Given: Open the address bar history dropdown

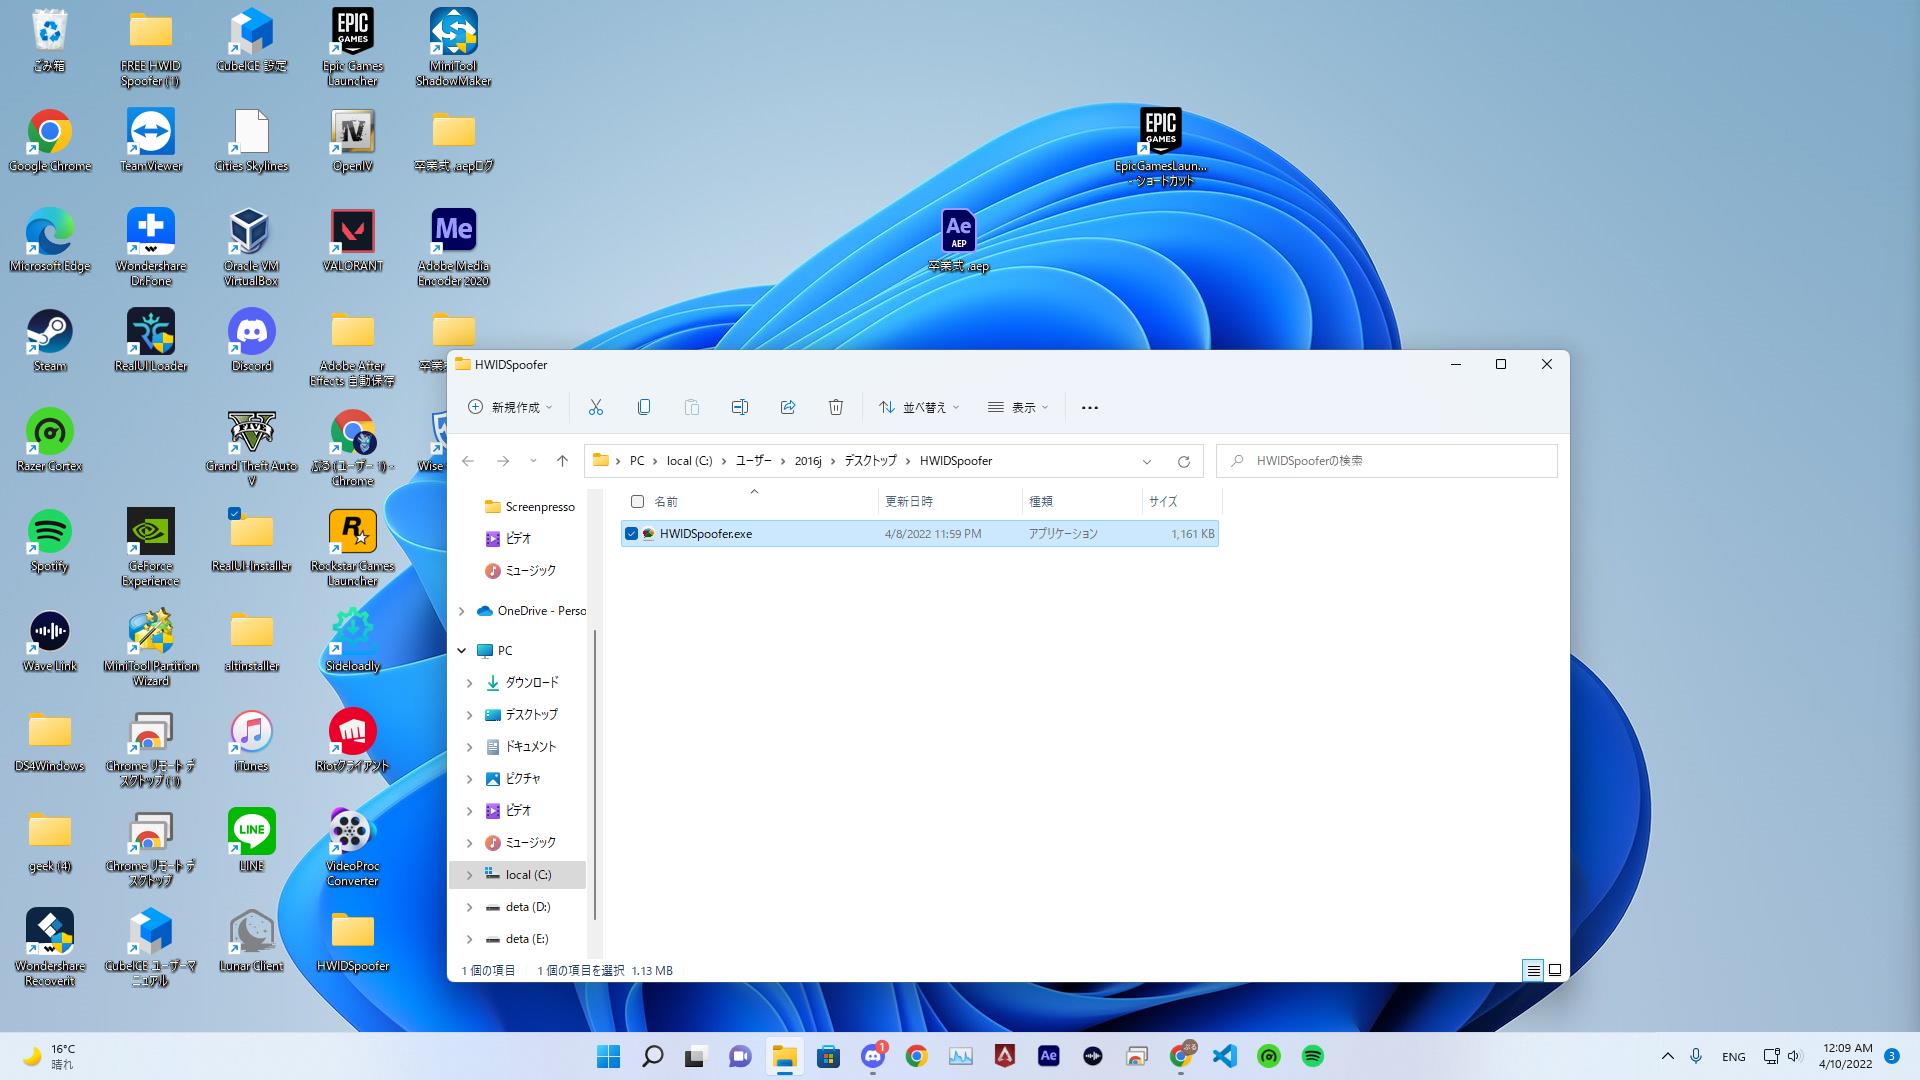Looking at the screenshot, I should [x=1147, y=461].
